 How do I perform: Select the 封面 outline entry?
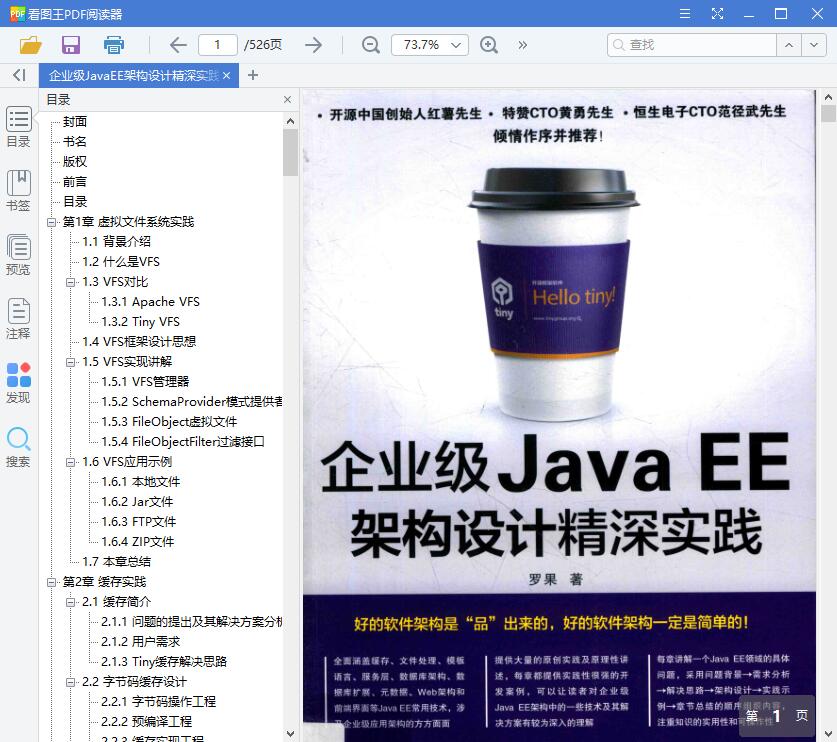click(x=75, y=122)
